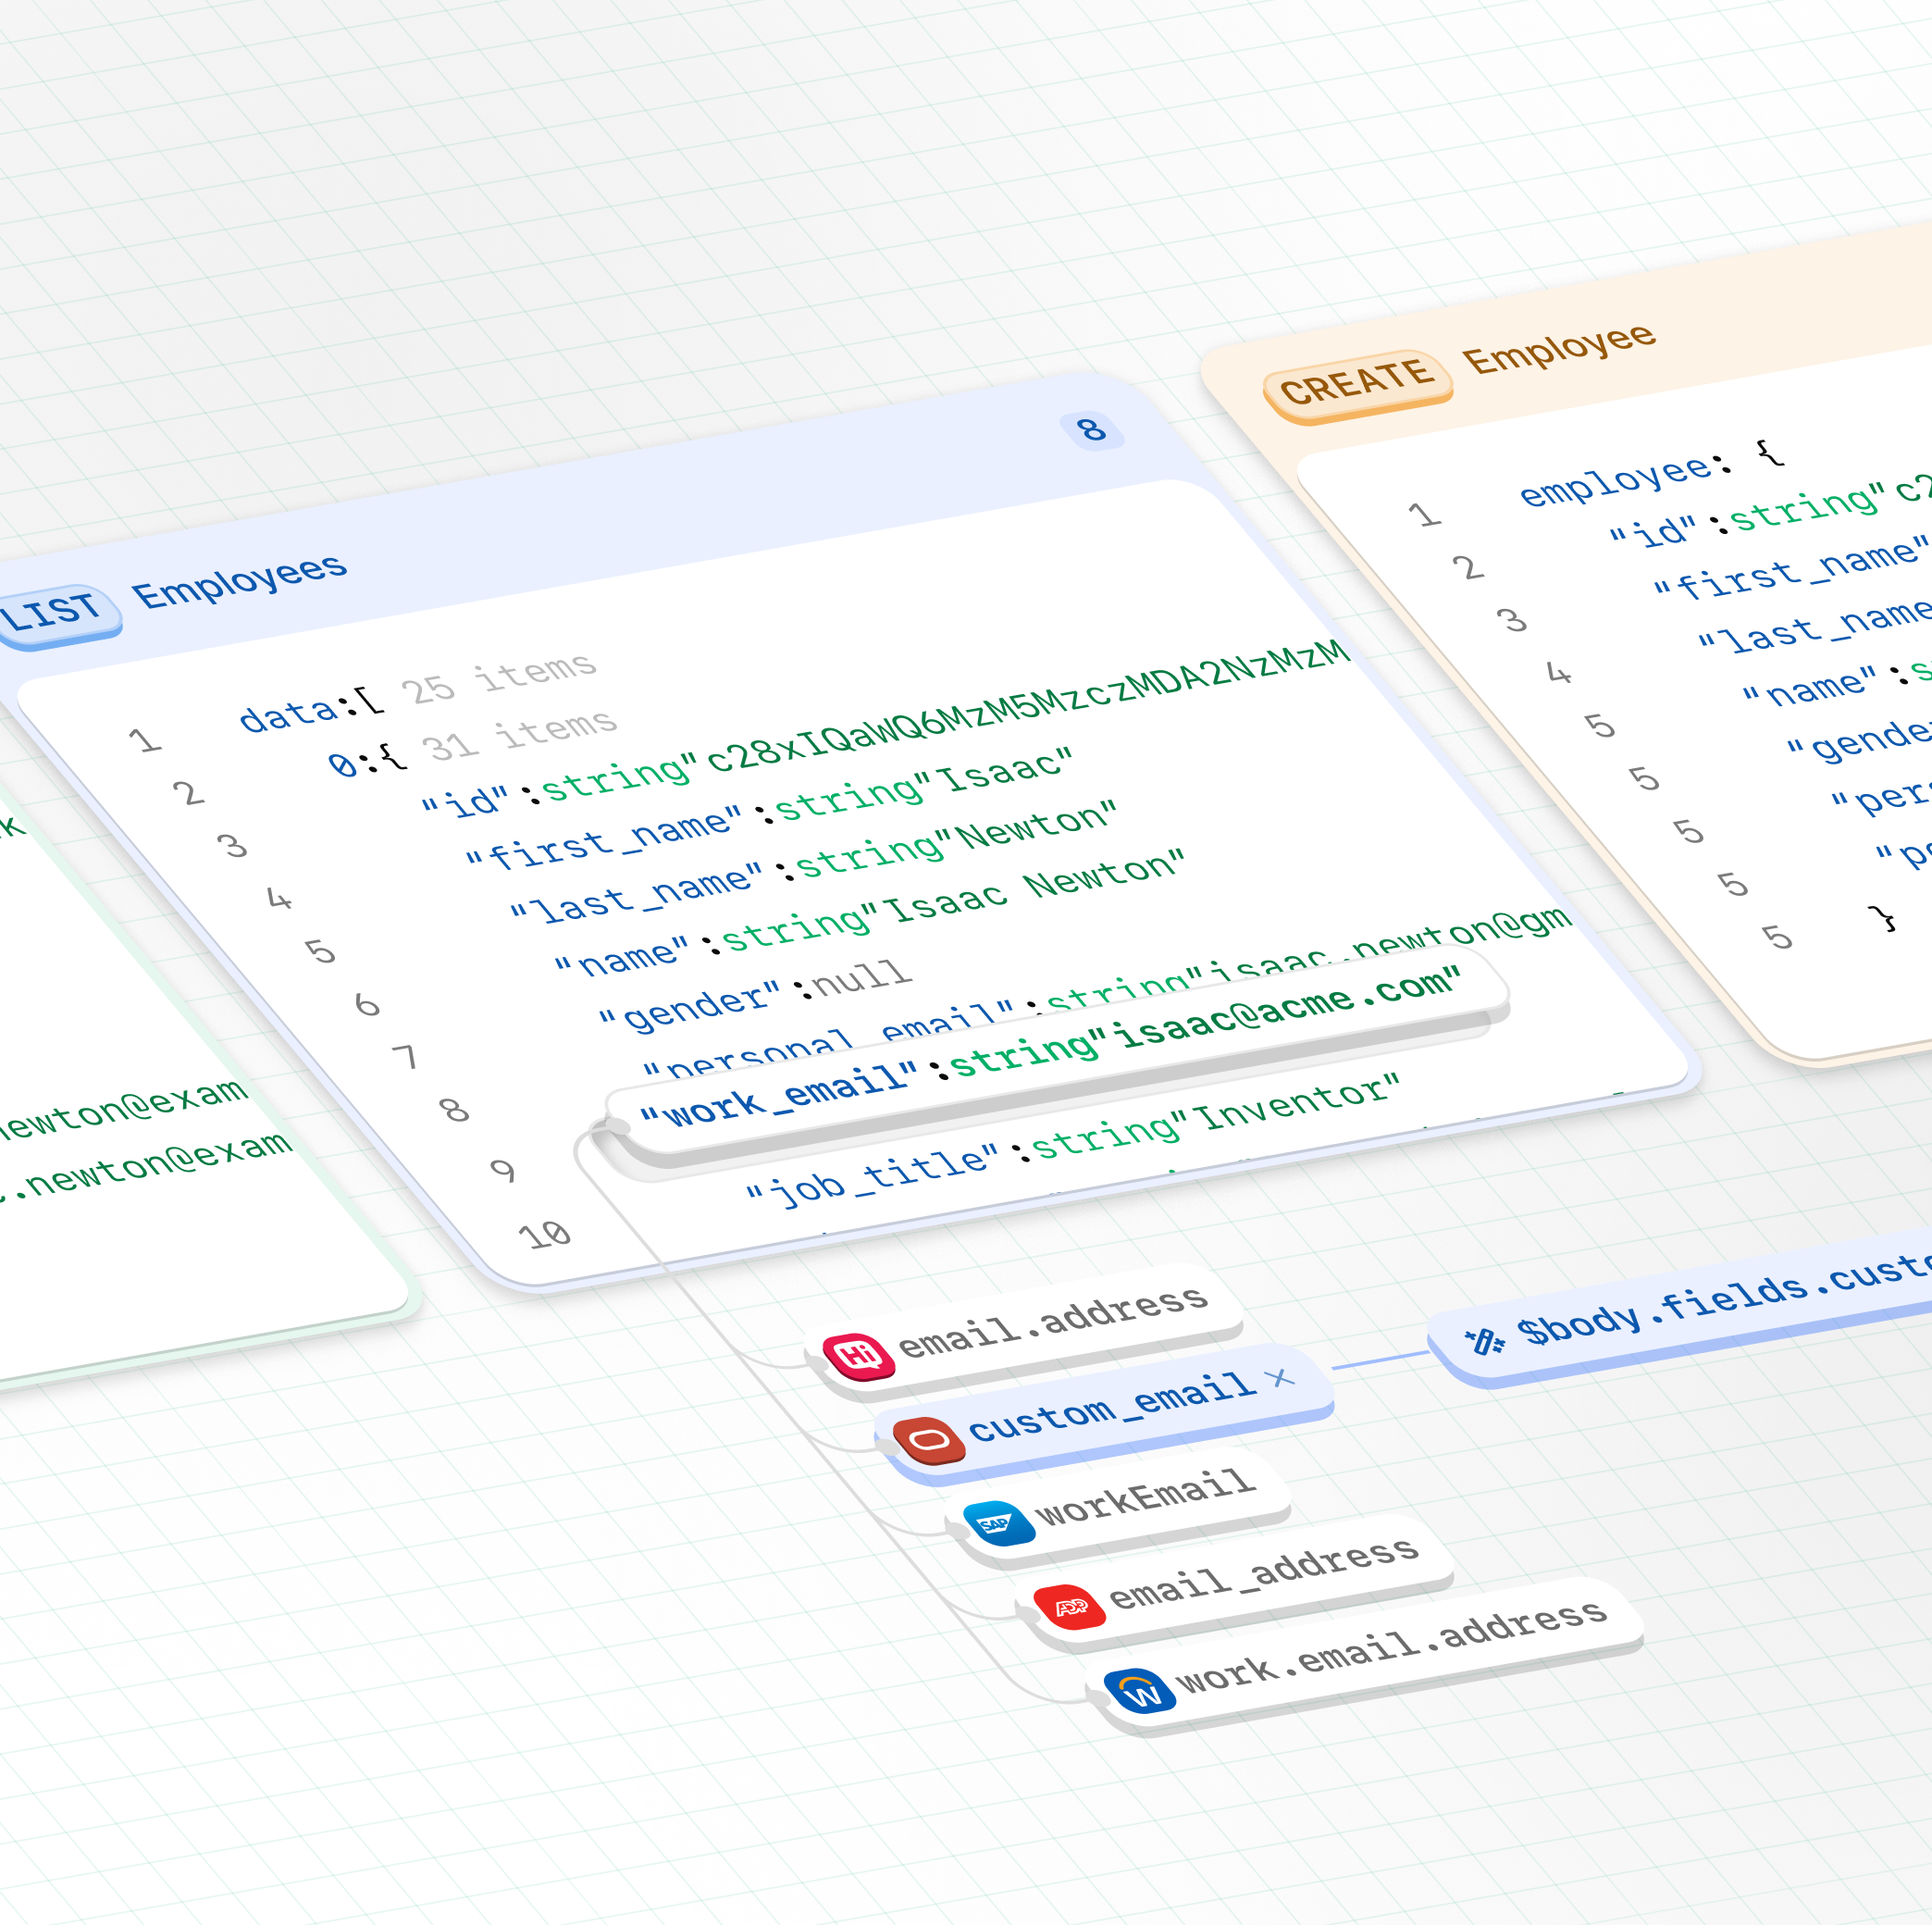
Task: Select the email_address field chip
Action: click(1262, 1575)
